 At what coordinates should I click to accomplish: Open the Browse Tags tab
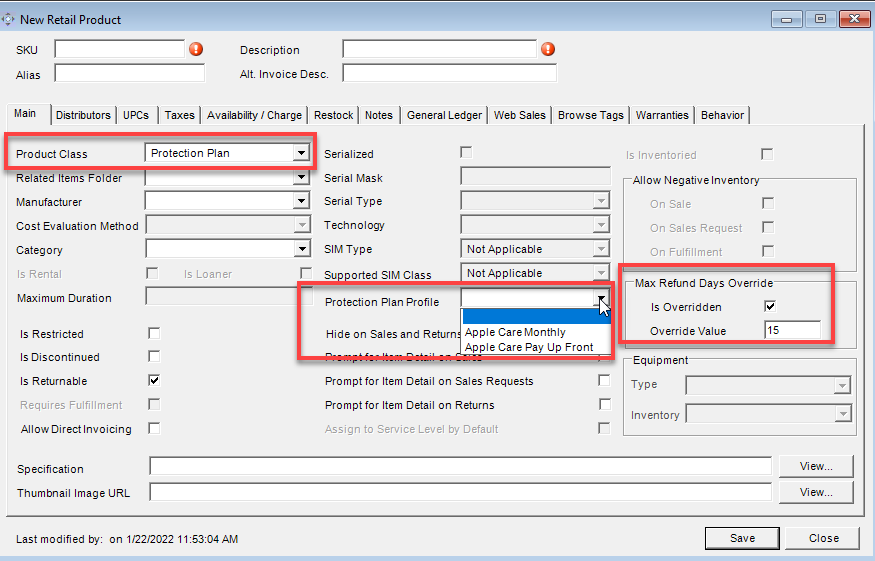pos(591,115)
